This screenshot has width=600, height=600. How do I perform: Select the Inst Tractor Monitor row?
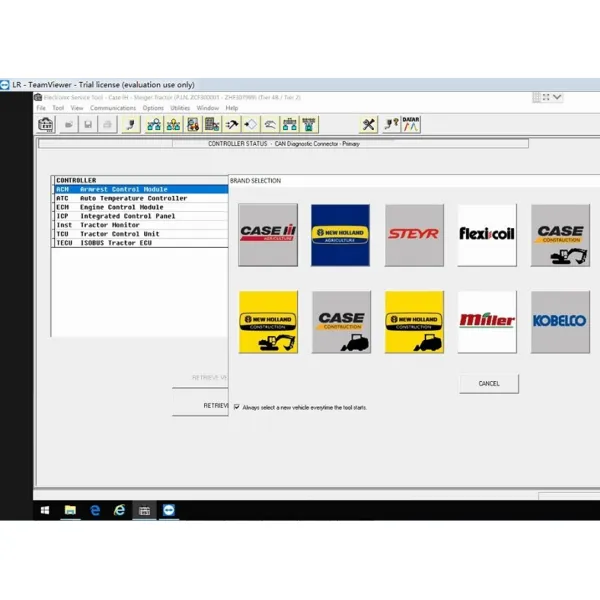point(141,225)
